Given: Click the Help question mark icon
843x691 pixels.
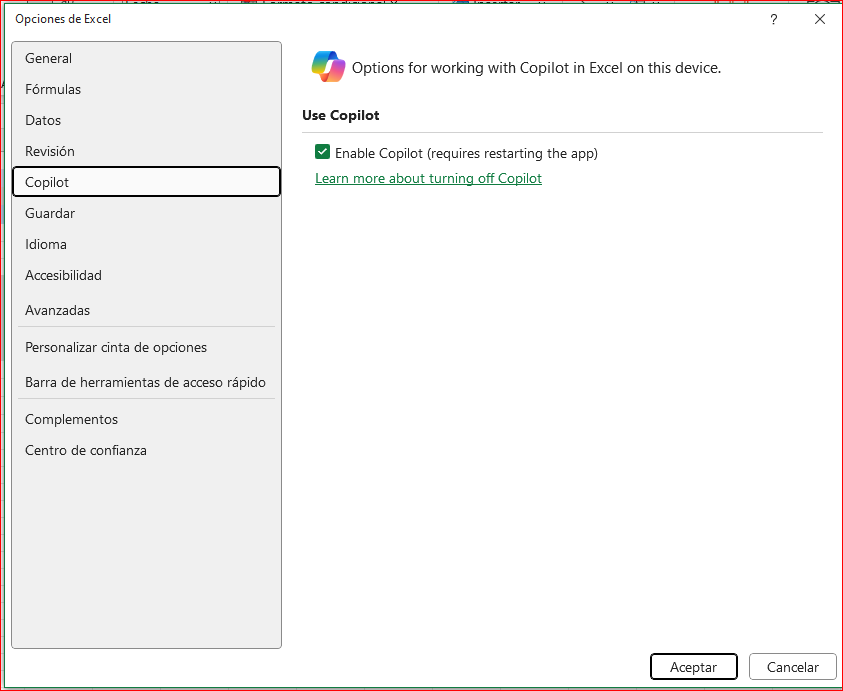Looking at the screenshot, I should pyautogui.click(x=774, y=19).
